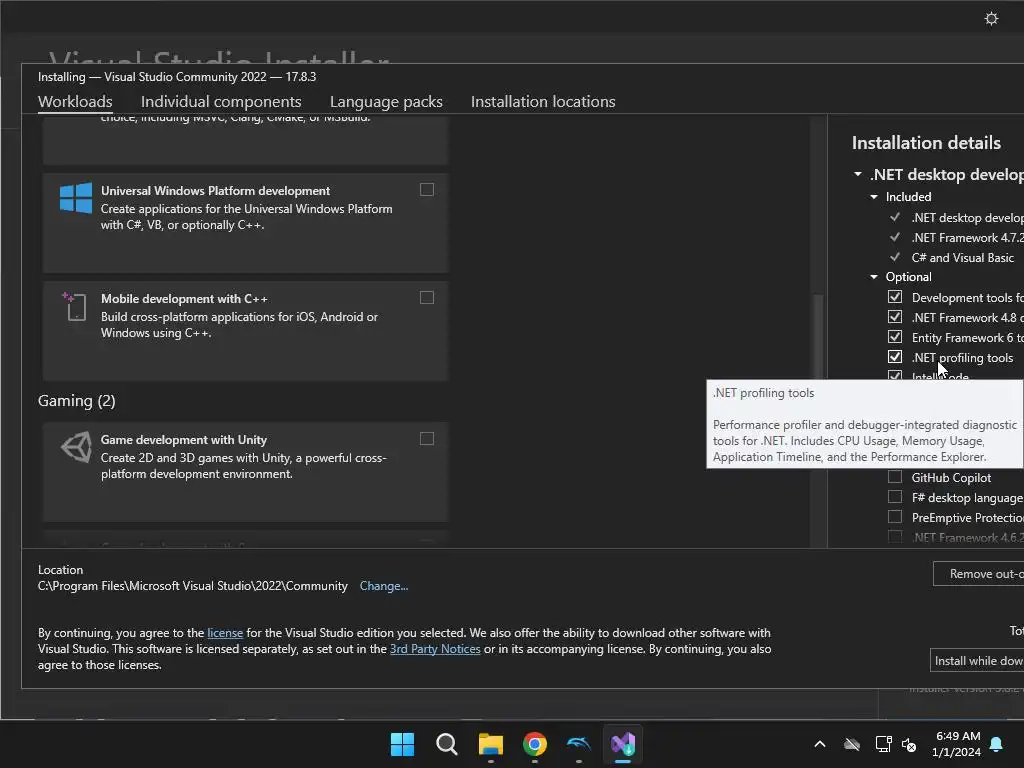Open network settings from the tray icon
This screenshot has height=768, width=1024.
pos(883,744)
